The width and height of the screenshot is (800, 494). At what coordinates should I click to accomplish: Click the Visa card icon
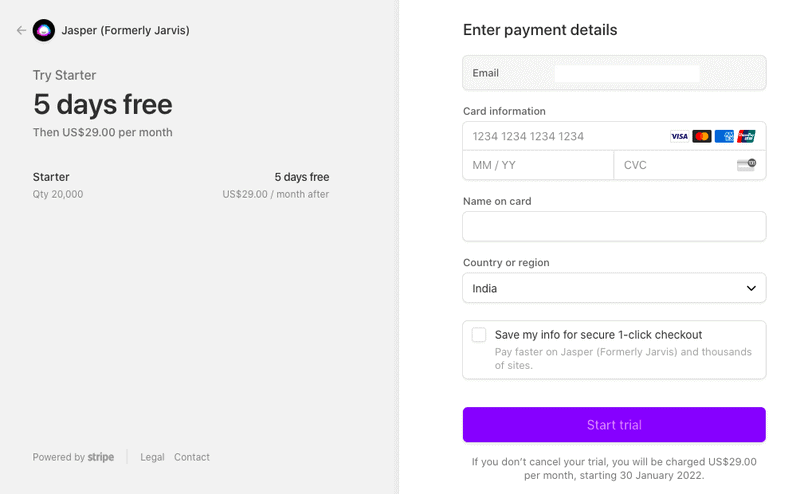pyautogui.click(x=679, y=136)
